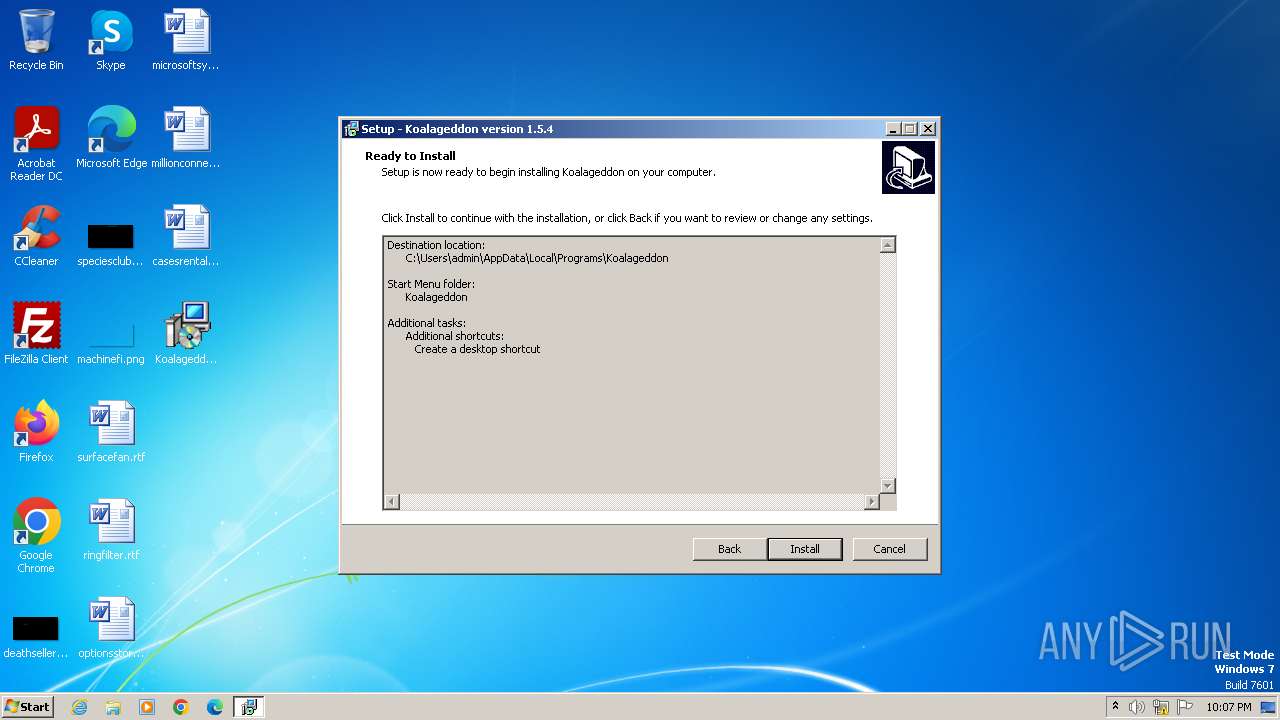Select the deathseller... black file icon

click(36, 637)
